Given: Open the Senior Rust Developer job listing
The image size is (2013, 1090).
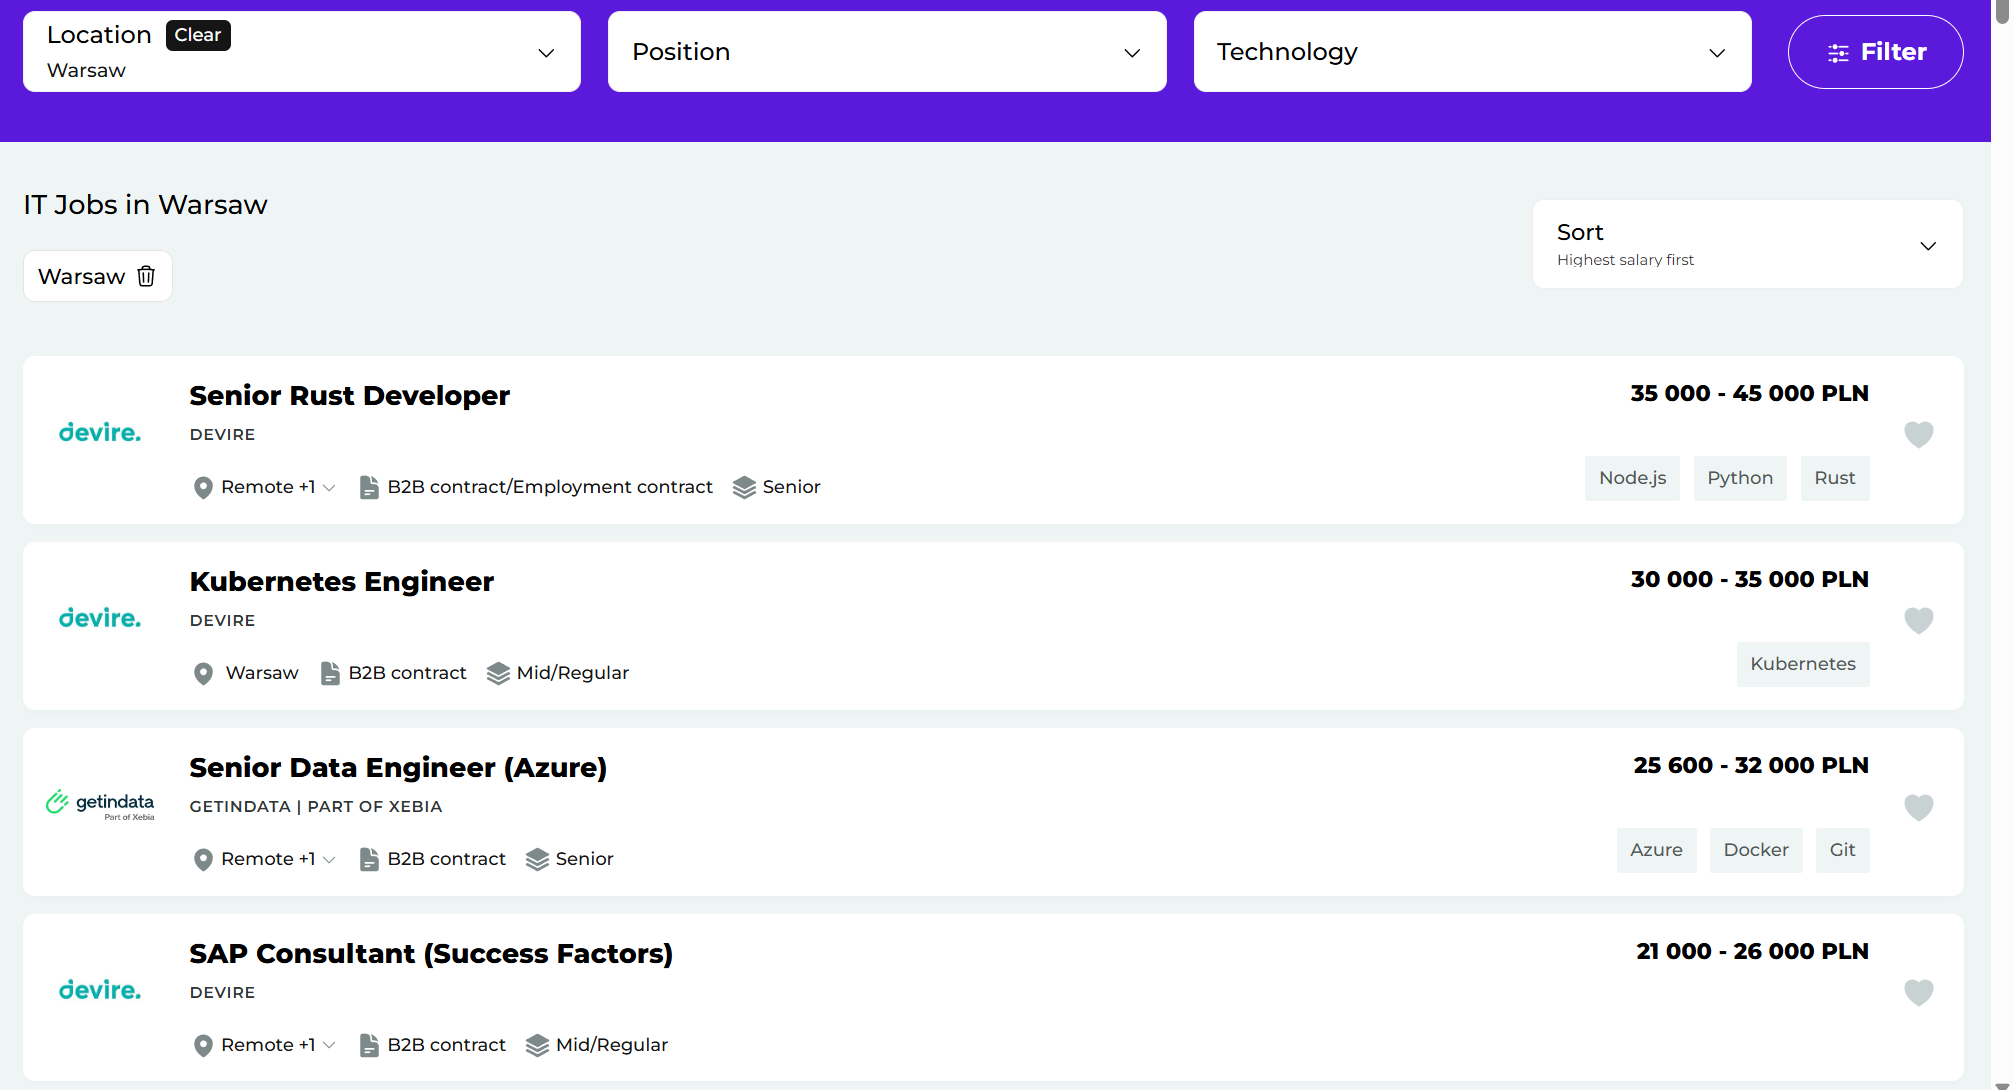Looking at the screenshot, I should tap(349, 396).
